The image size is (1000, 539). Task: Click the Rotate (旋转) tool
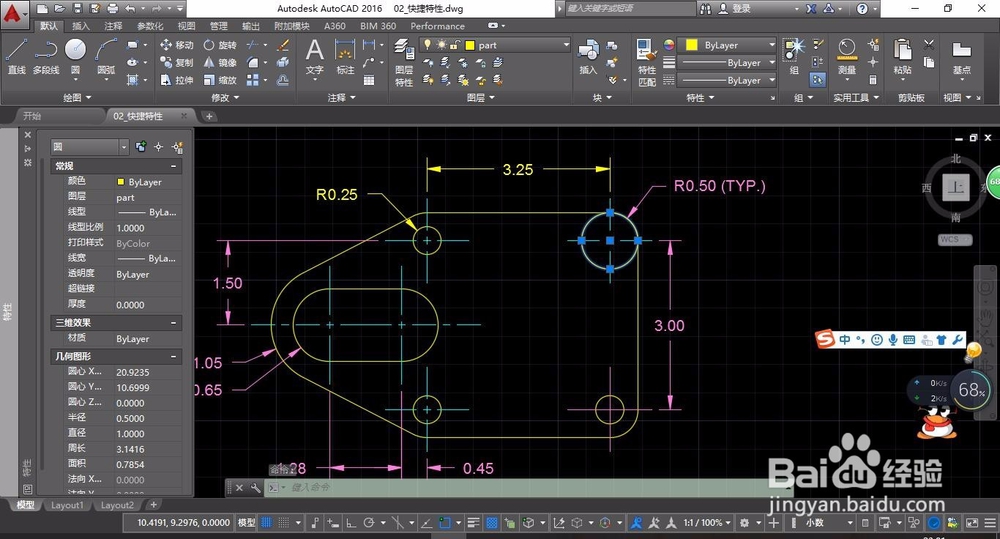(x=220, y=45)
